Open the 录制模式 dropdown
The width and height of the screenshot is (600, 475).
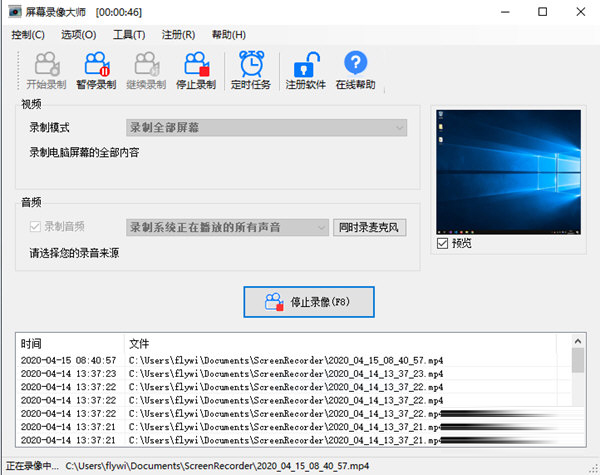[266, 127]
